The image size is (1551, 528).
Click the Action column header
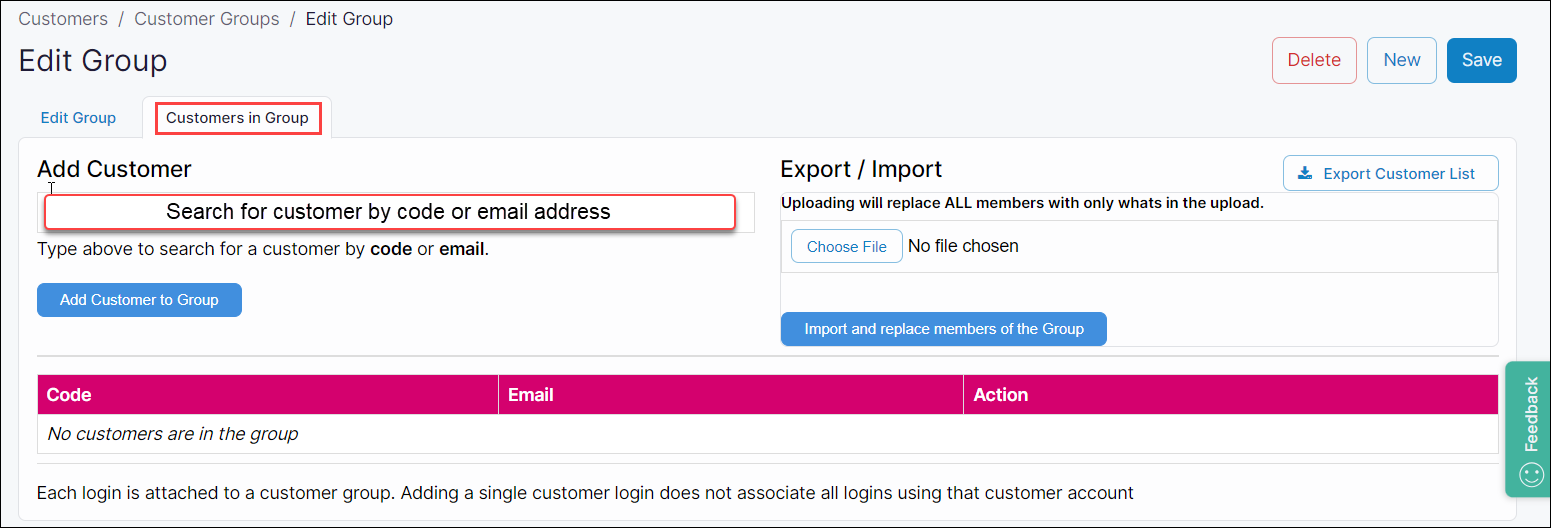pyautogui.click(x=1000, y=395)
